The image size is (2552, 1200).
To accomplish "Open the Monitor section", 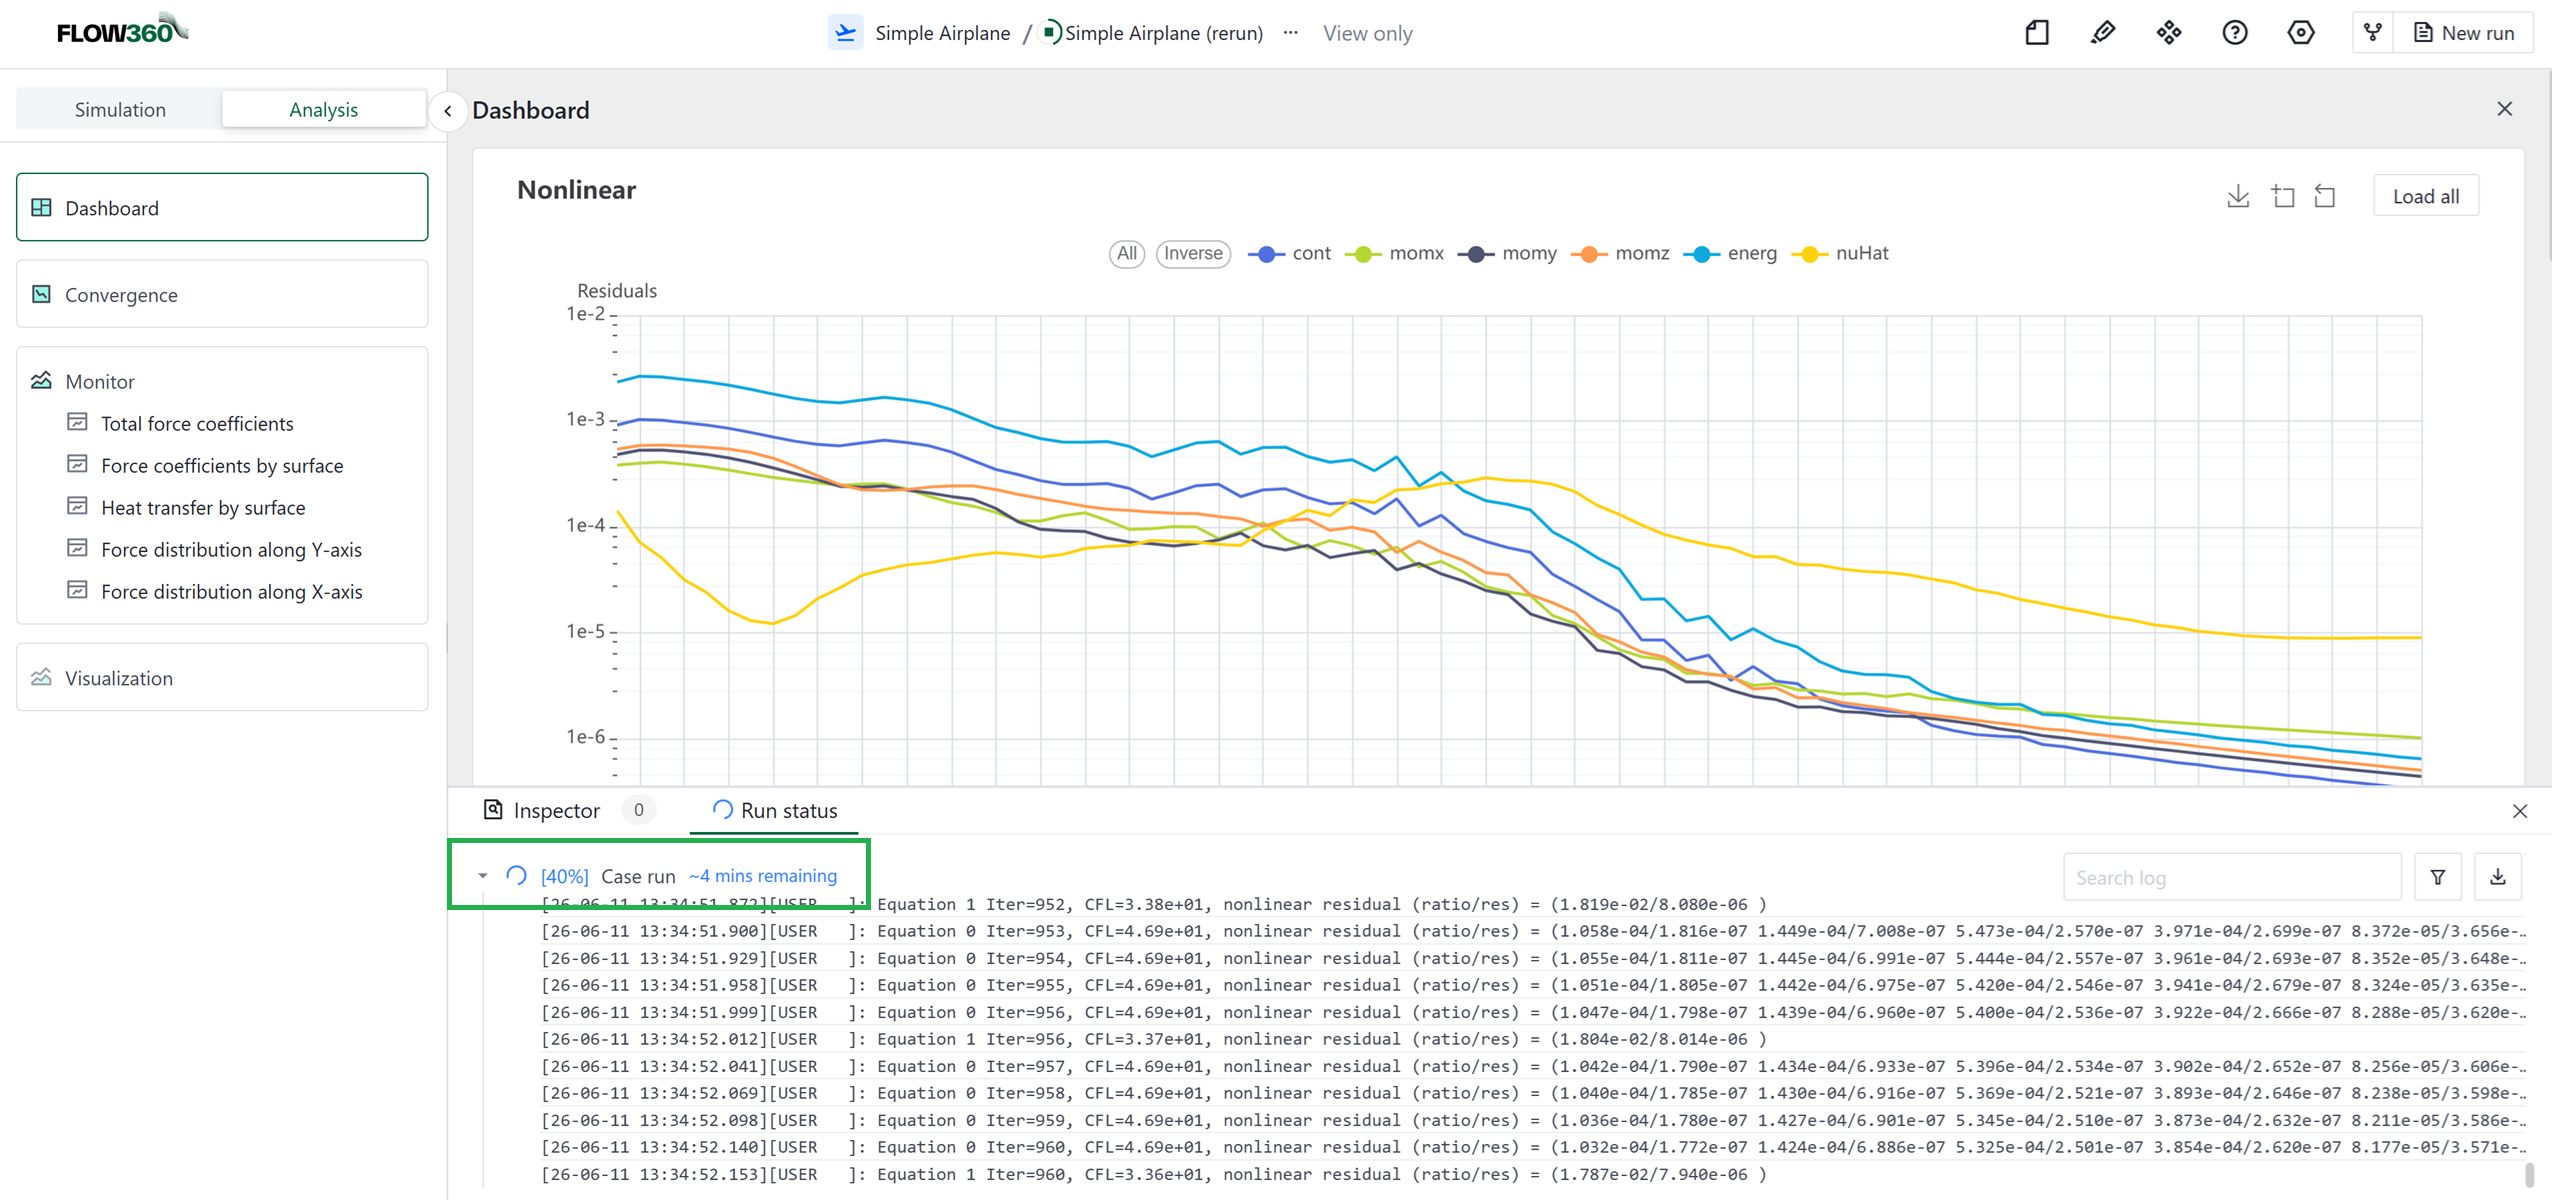I will [99, 381].
